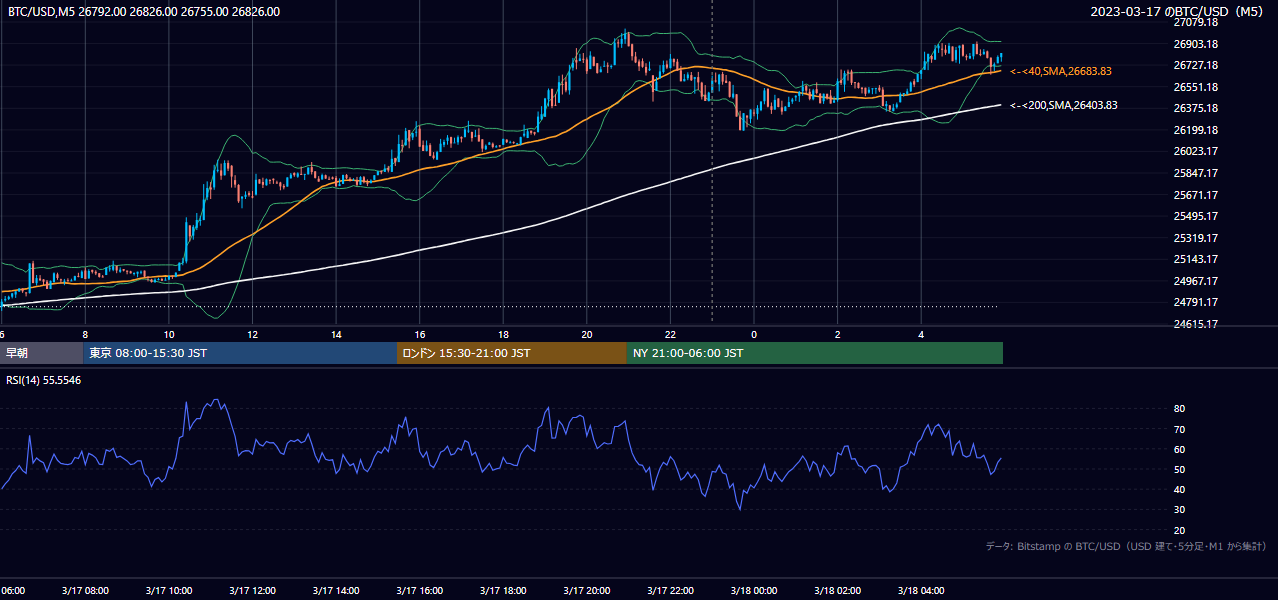Click the RSI scale value 50

tap(1179, 469)
